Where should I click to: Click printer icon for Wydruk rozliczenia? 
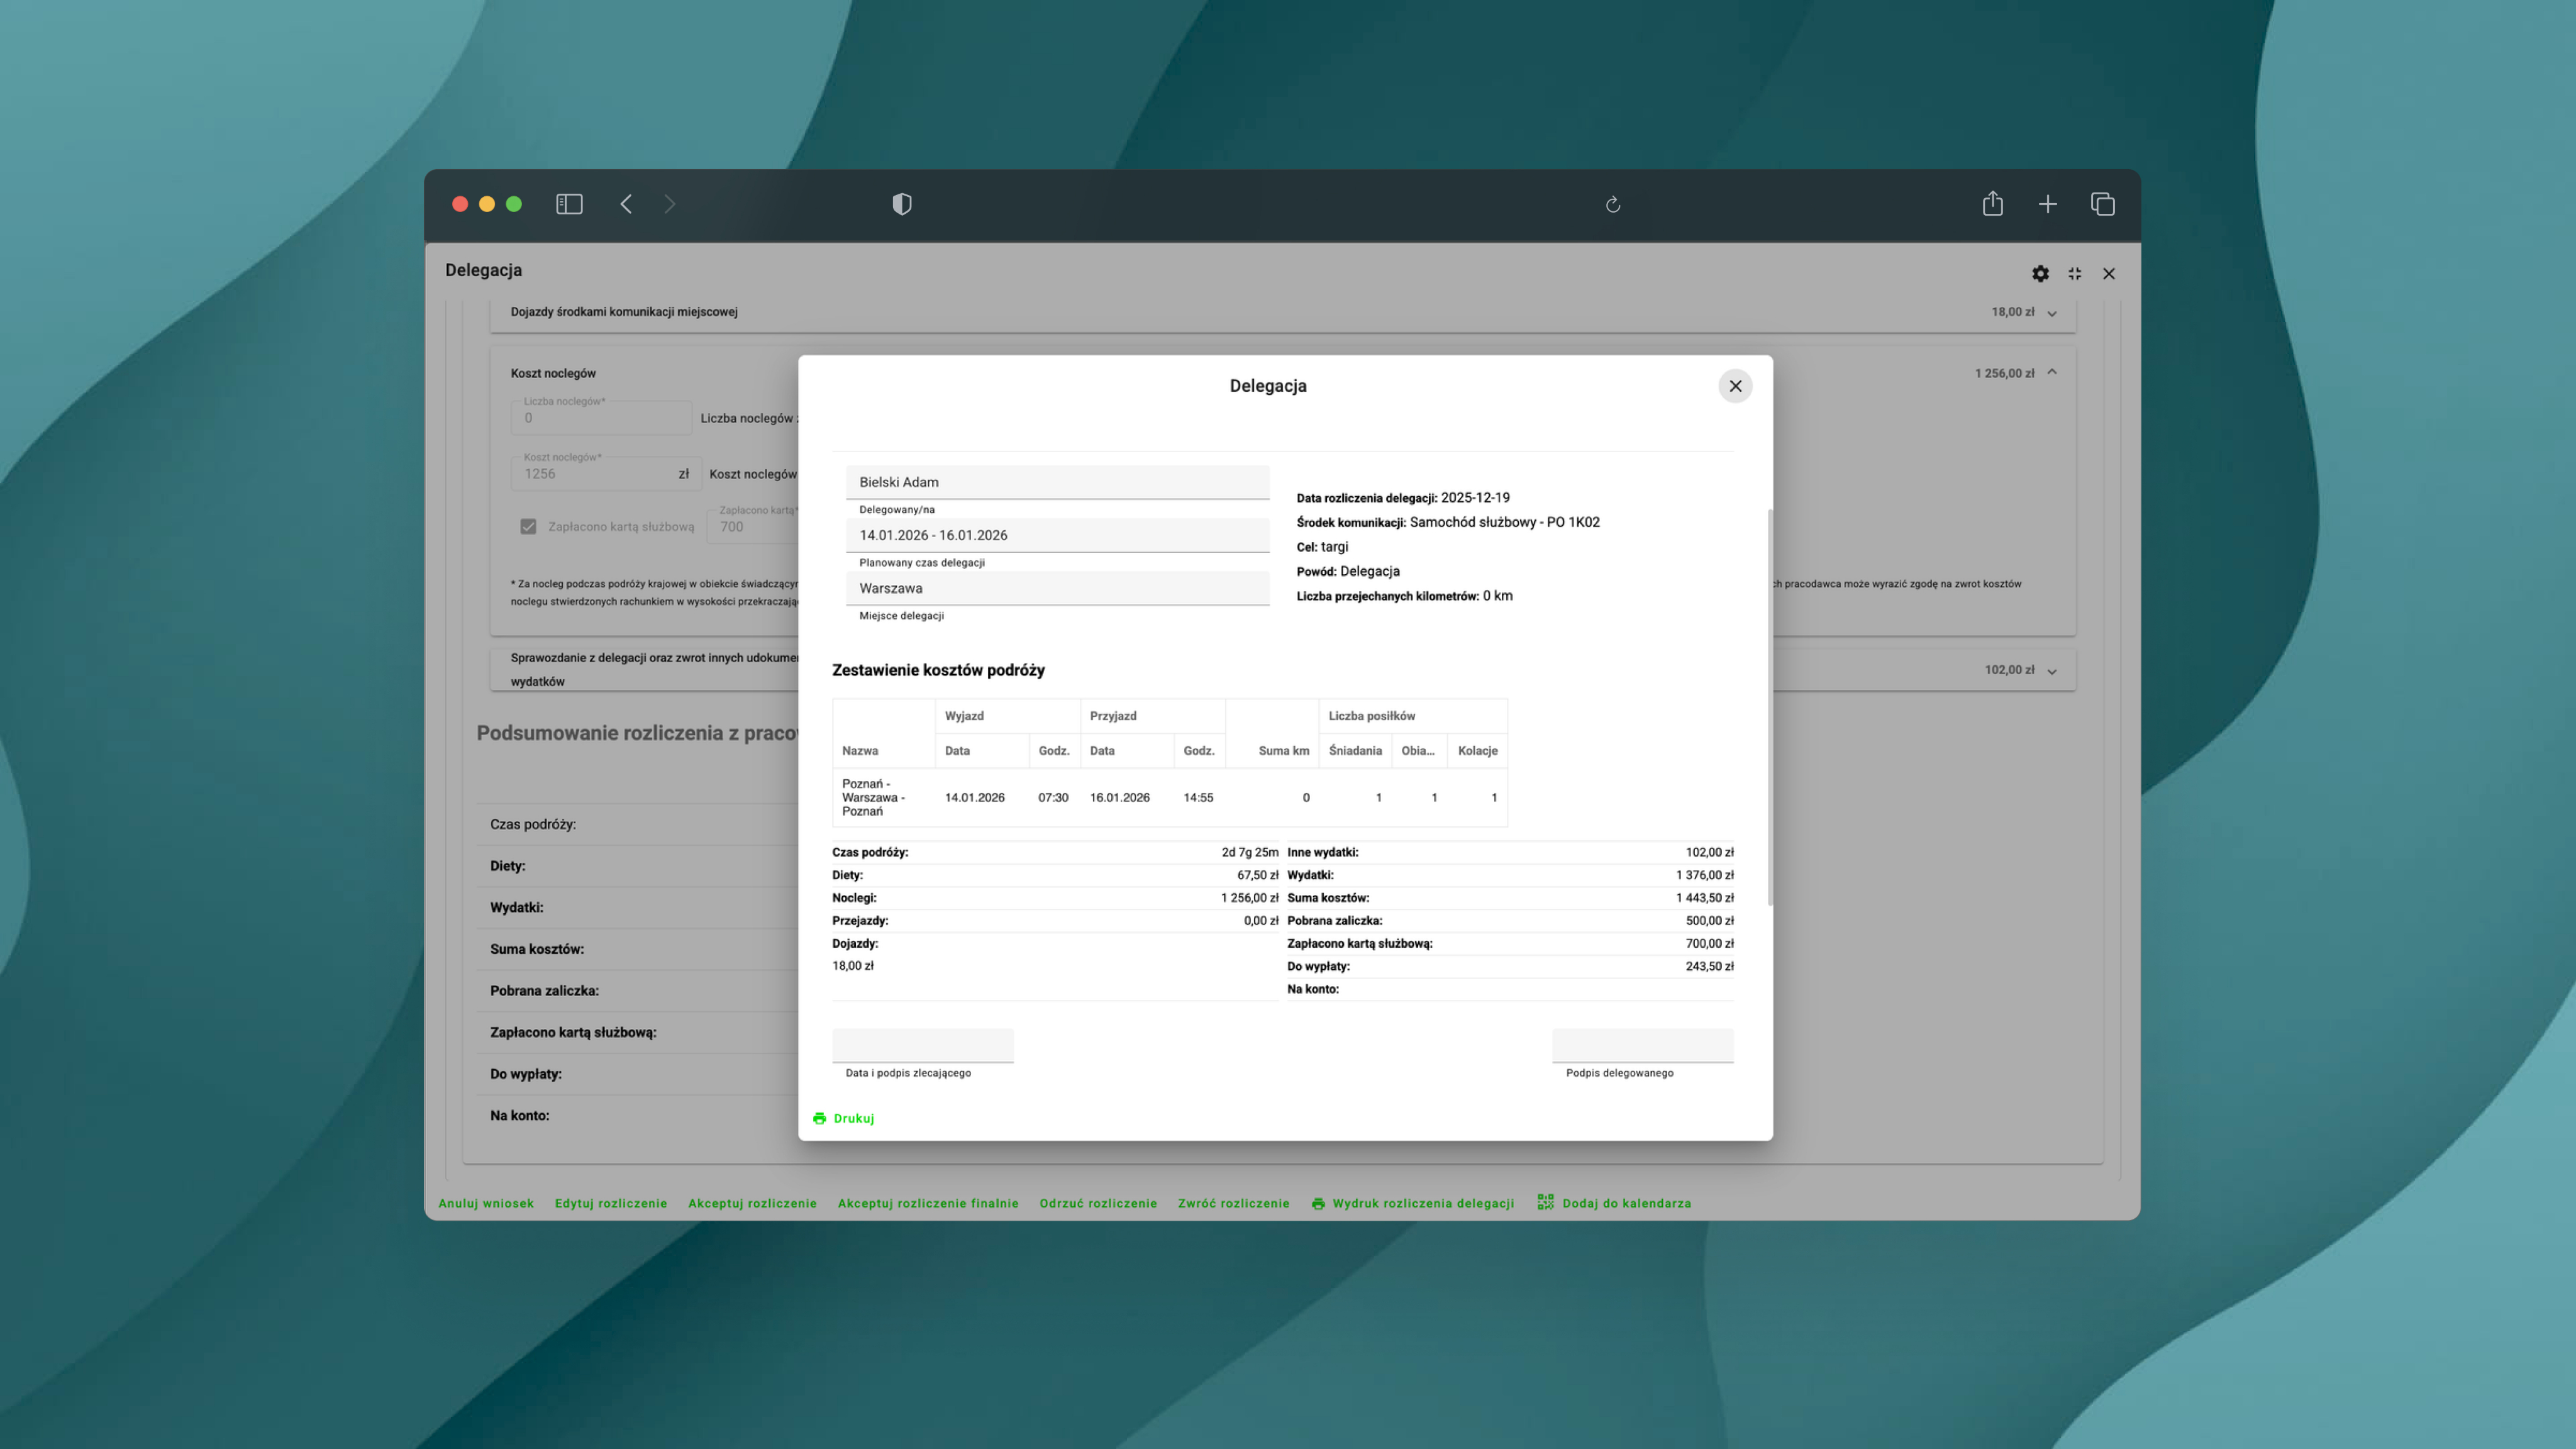pyautogui.click(x=1318, y=1203)
